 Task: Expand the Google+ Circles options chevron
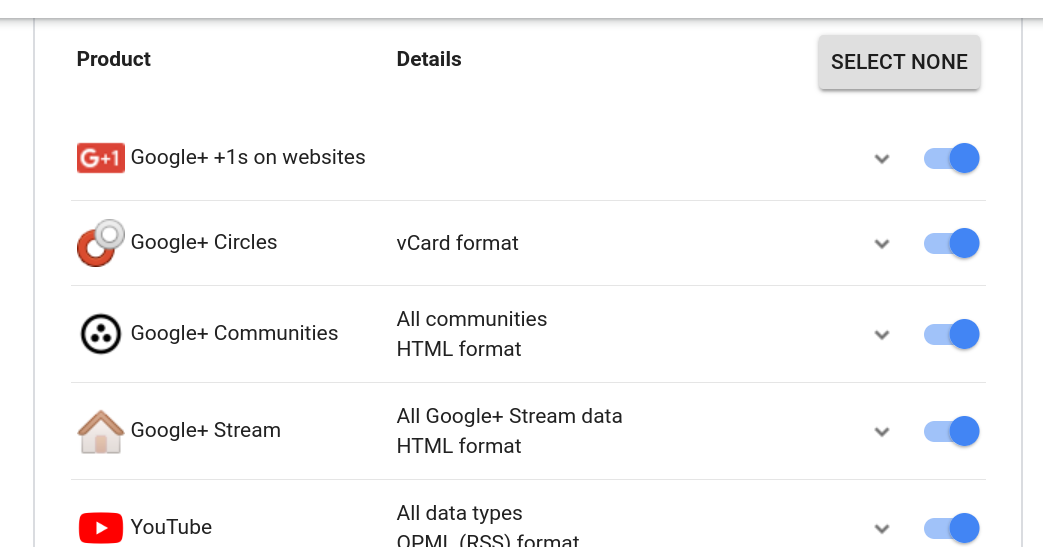click(882, 244)
